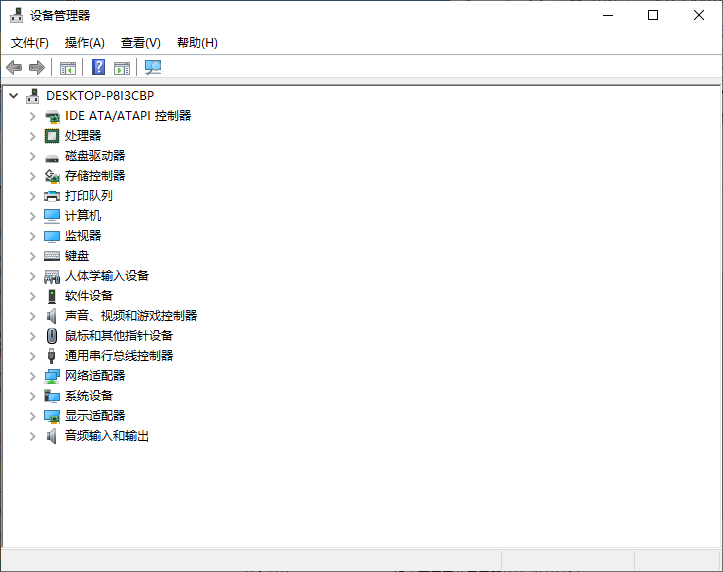Expand the IDE ATA/ATAPI 控制器 node
Viewport: 723px width, 572px height.
[32, 116]
